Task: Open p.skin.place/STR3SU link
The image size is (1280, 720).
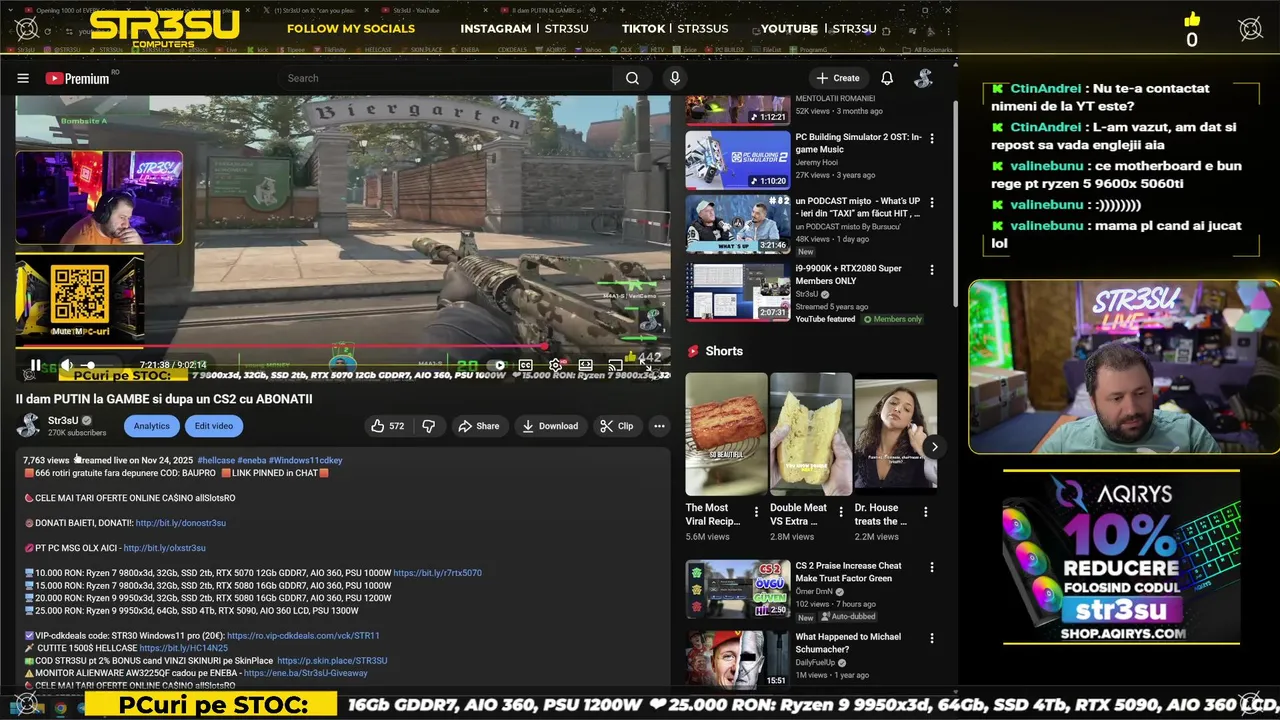Action: (332, 661)
